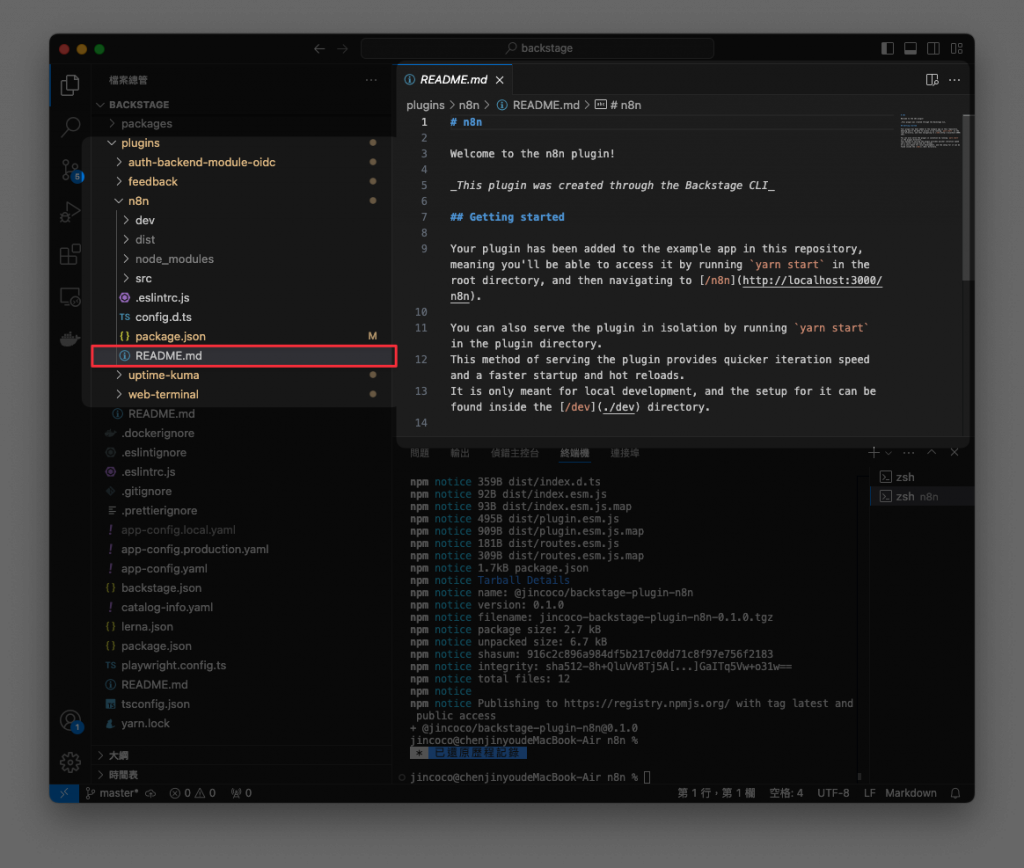This screenshot has height=868, width=1024.
Task: Toggle bottom panel layout icon
Action: click(x=910, y=48)
